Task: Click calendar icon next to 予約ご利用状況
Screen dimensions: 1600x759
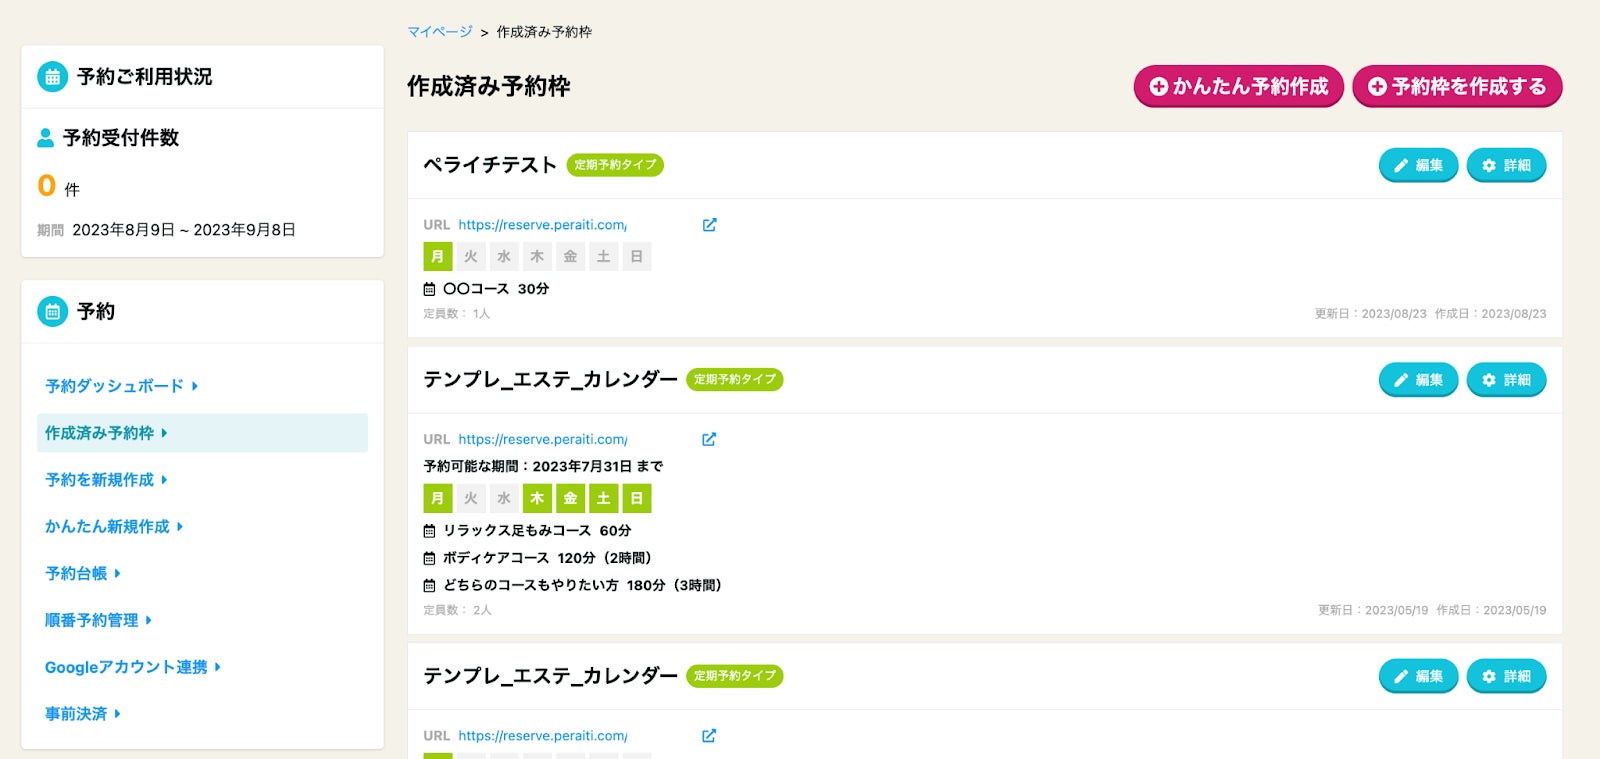Action: [x=53, y=76]
